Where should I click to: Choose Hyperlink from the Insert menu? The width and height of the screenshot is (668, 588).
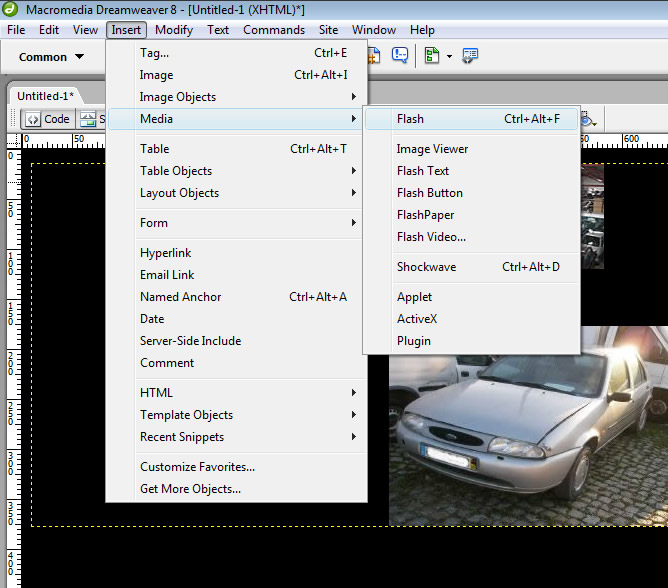coord(165,253)
